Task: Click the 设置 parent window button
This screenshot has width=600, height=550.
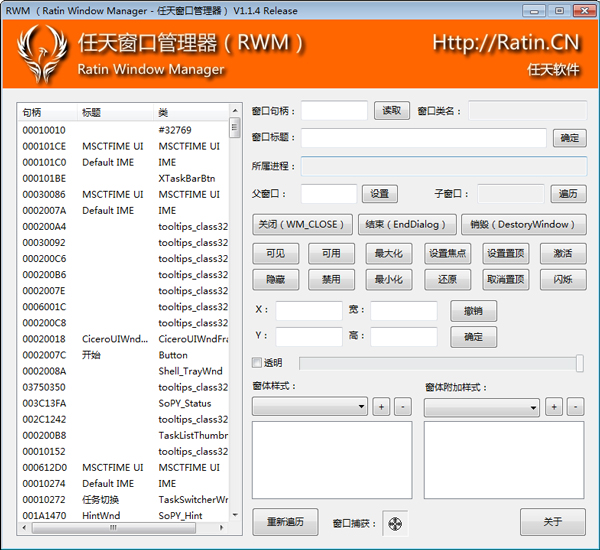Action: pos(380,194)
